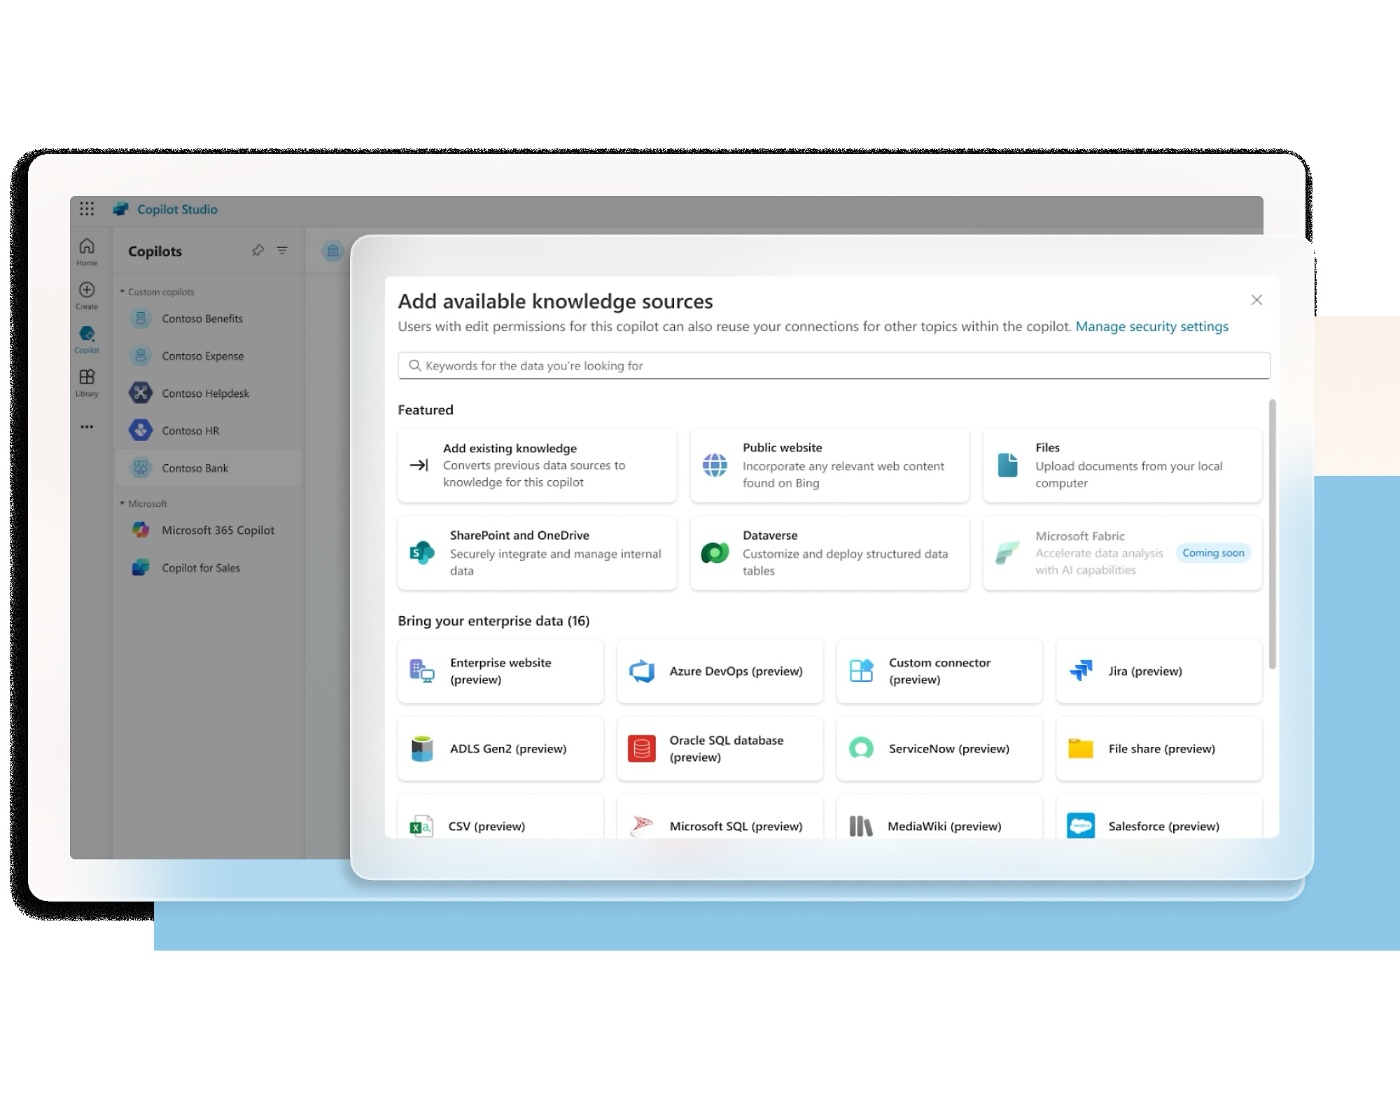
Task: Choose the Files upload card
Action: [x=1122, y=465]
